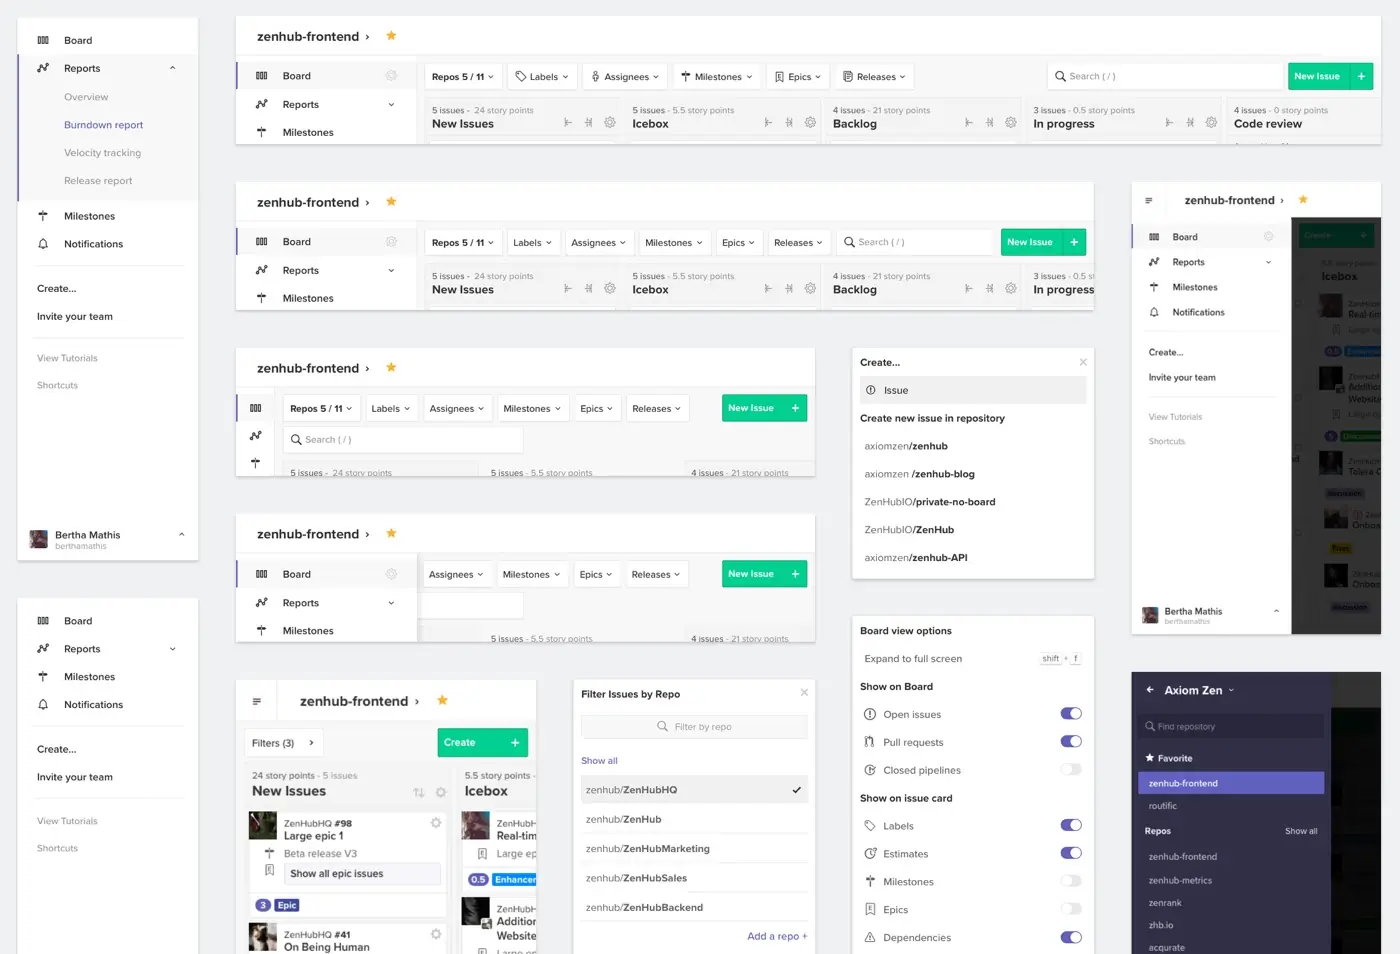Click the sort arrows icon beside the Create-board New Issues
Viewport: 1400px width, 954px height.
tap(419, 792)
